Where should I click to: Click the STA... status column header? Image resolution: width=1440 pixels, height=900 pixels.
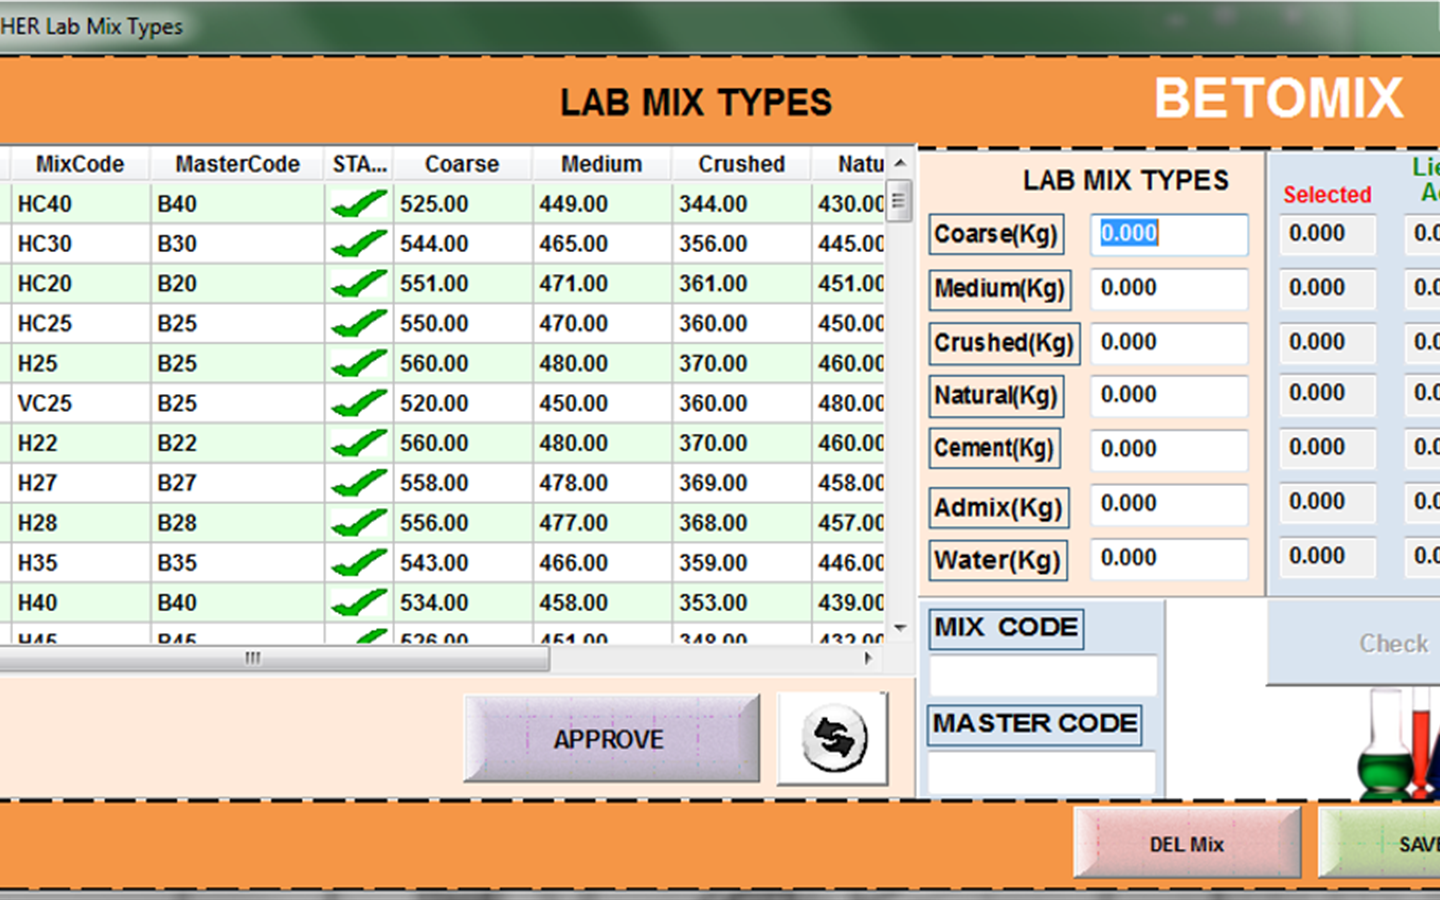pyautogui.click(x=359, y=164)
